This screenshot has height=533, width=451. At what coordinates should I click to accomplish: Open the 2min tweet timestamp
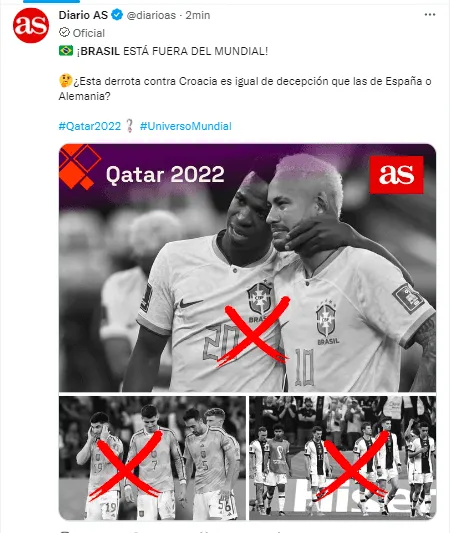(198, 15)
